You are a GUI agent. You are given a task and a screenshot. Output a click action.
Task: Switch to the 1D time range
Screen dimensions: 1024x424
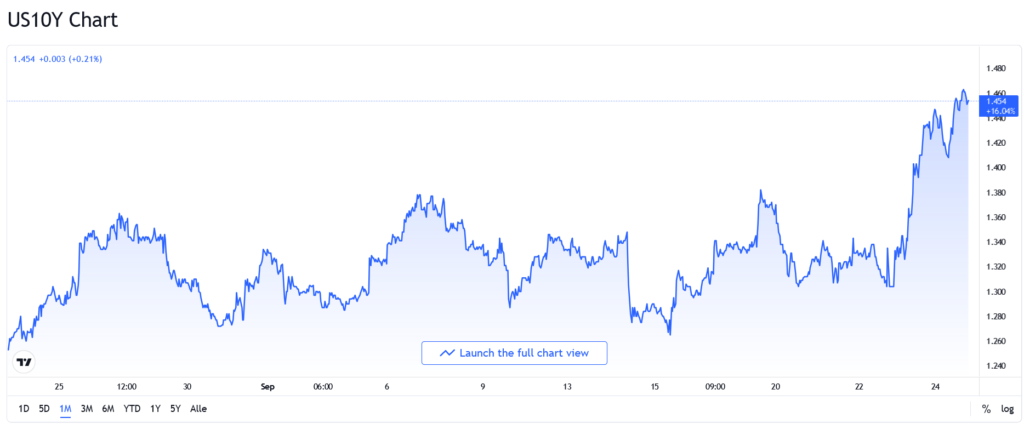pyautogui.click(x=24, y=408)
